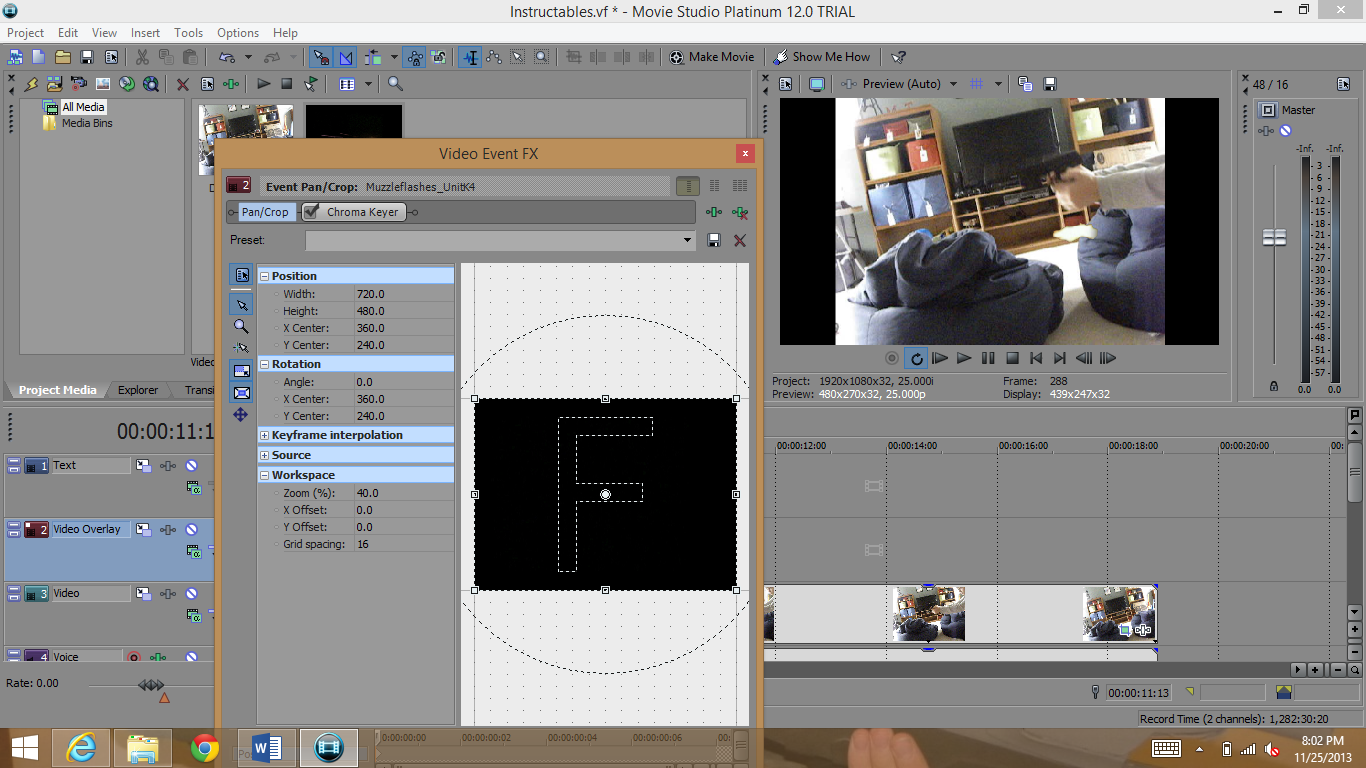Click the What's This Help icon
The height and width of the screenshot is (768, 1366).
pos(898,57)
